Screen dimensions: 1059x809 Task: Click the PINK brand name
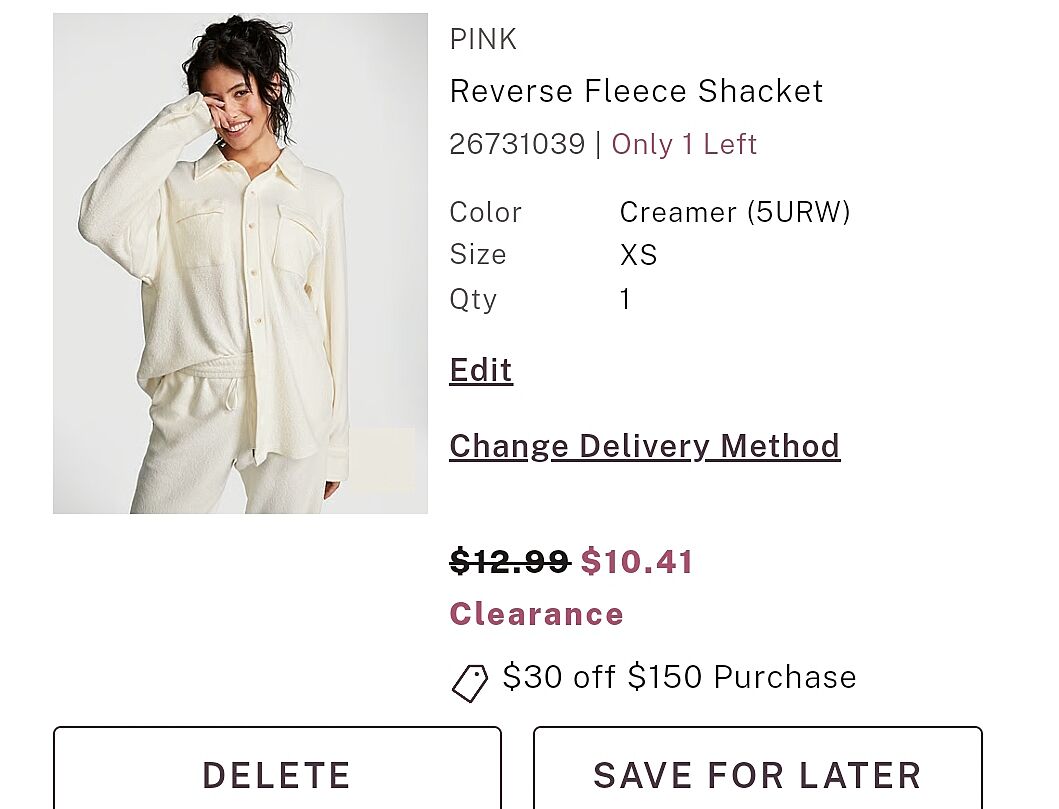[x=483, y=39]
